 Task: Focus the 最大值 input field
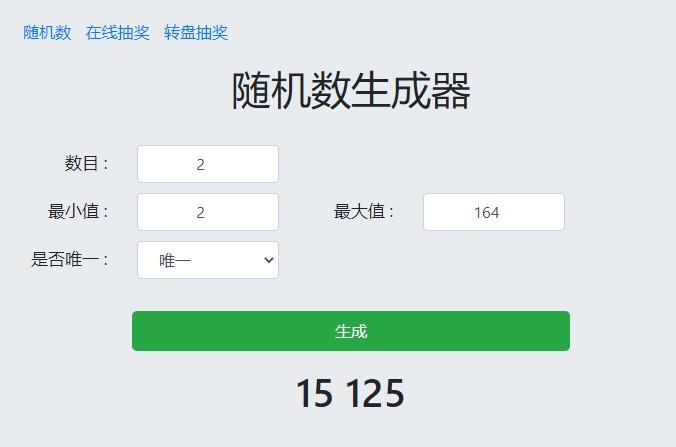pos(494,212)
